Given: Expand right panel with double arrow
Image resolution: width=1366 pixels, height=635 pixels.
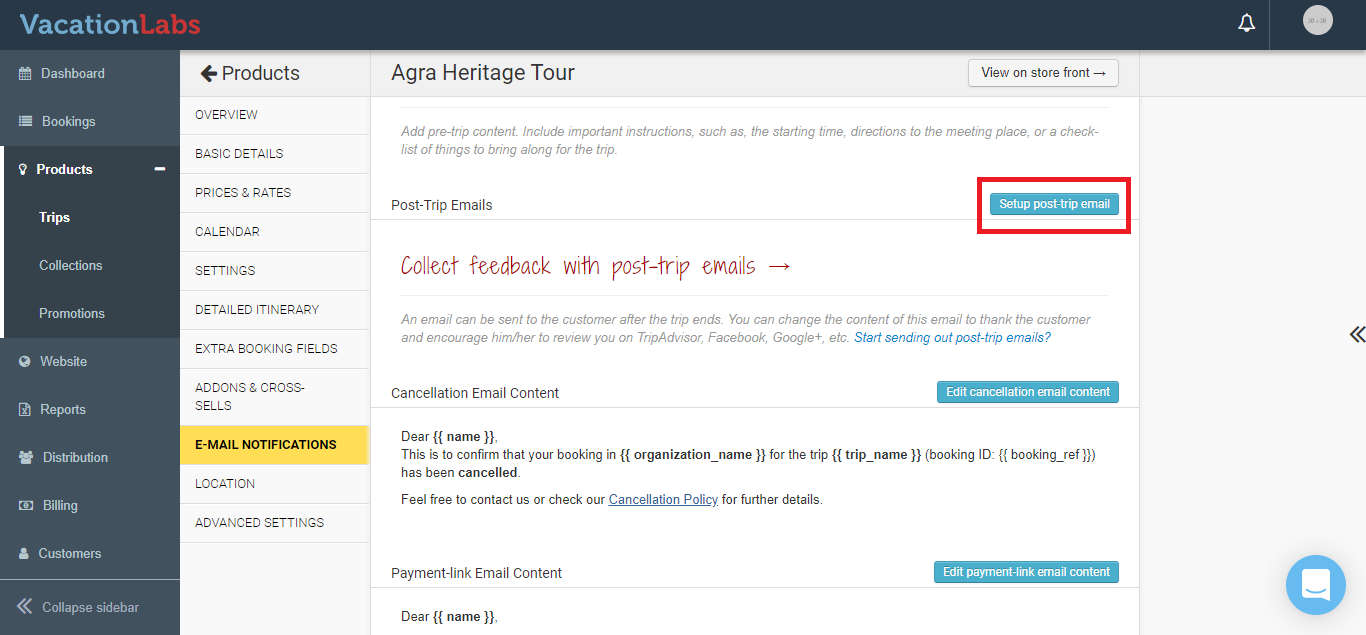Looking at the screenshot, I should point(1356,334).
